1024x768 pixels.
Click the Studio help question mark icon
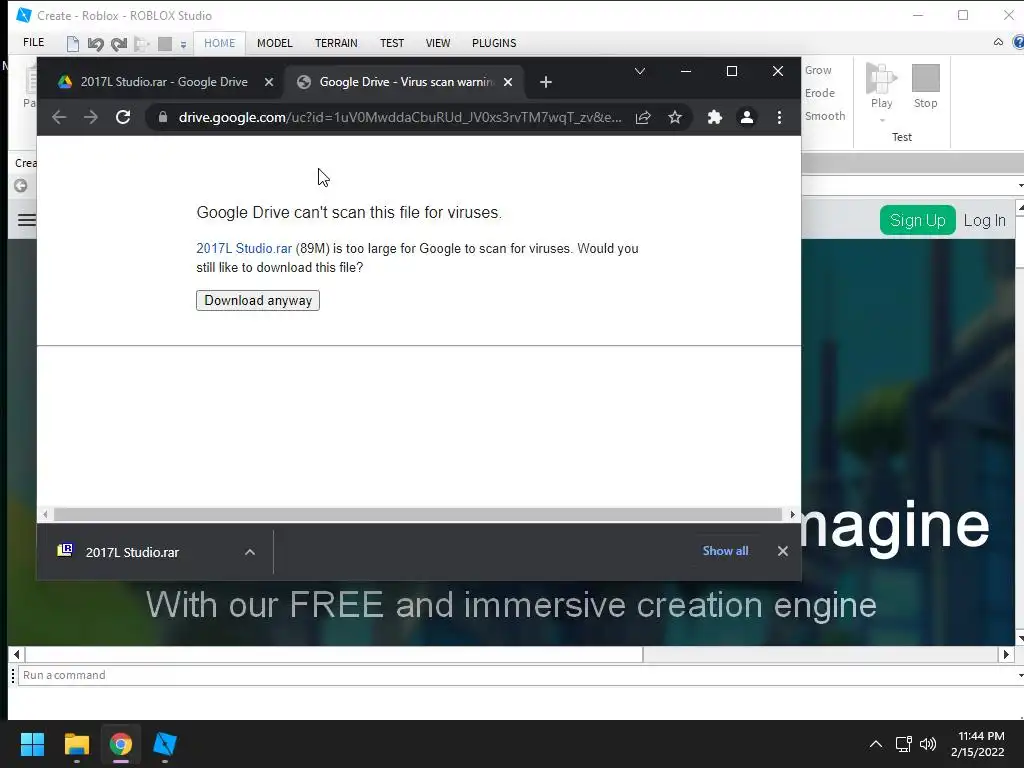click(x=1017, y=42)
